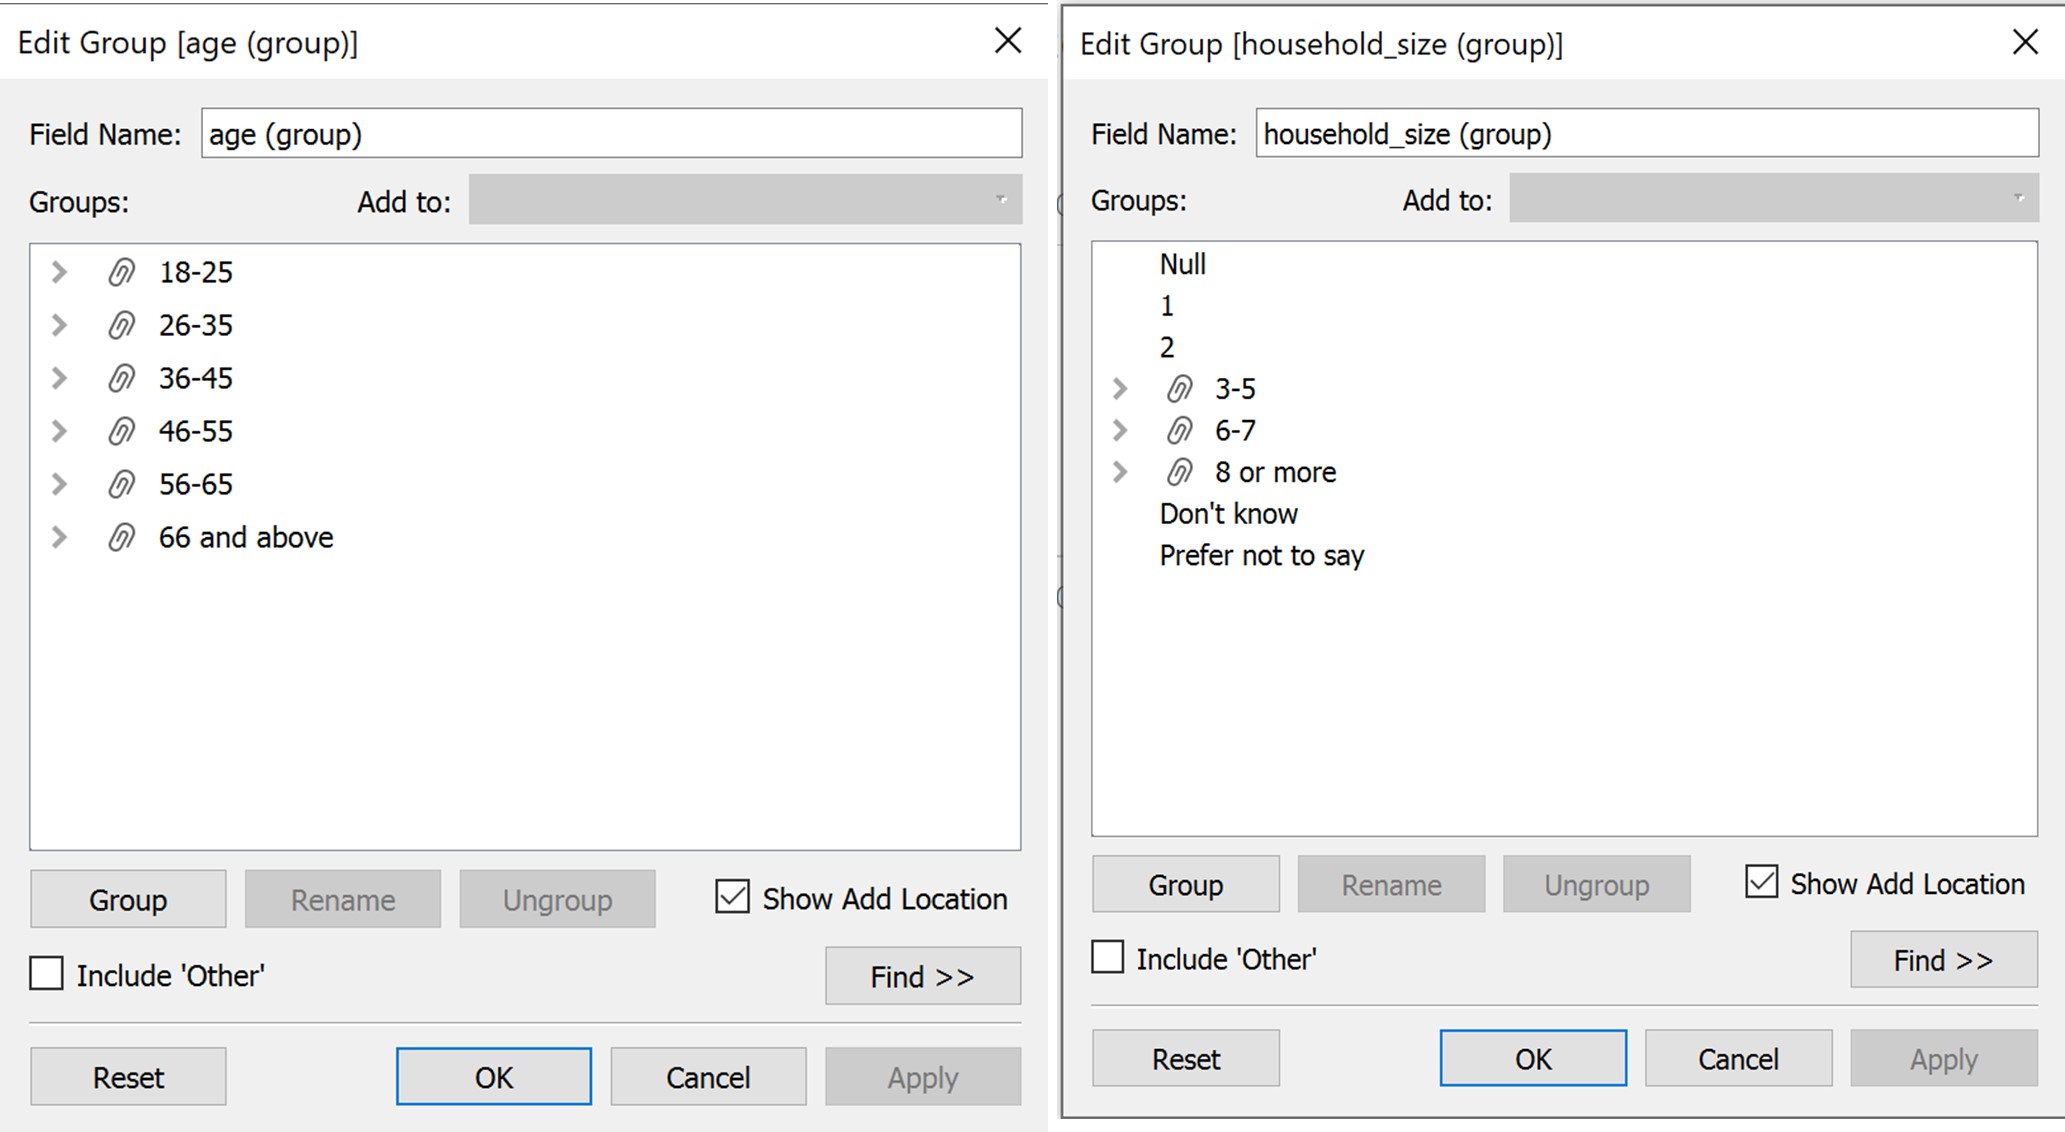Click paperclip icon of 56-65 group
The image size is (2065, 1132).
point(122,484)
